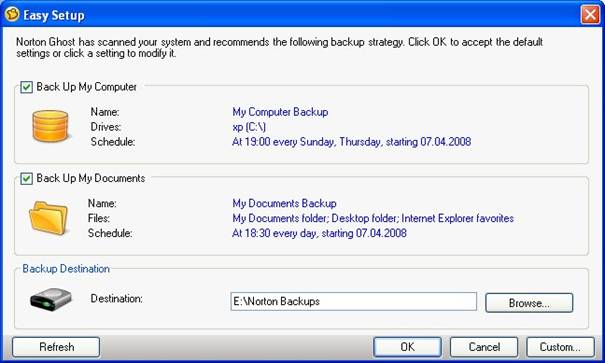This screenshot has height=363, width=605.
Task: Uncheck Back Up My Documents checkbox
Action: (26, 179)
